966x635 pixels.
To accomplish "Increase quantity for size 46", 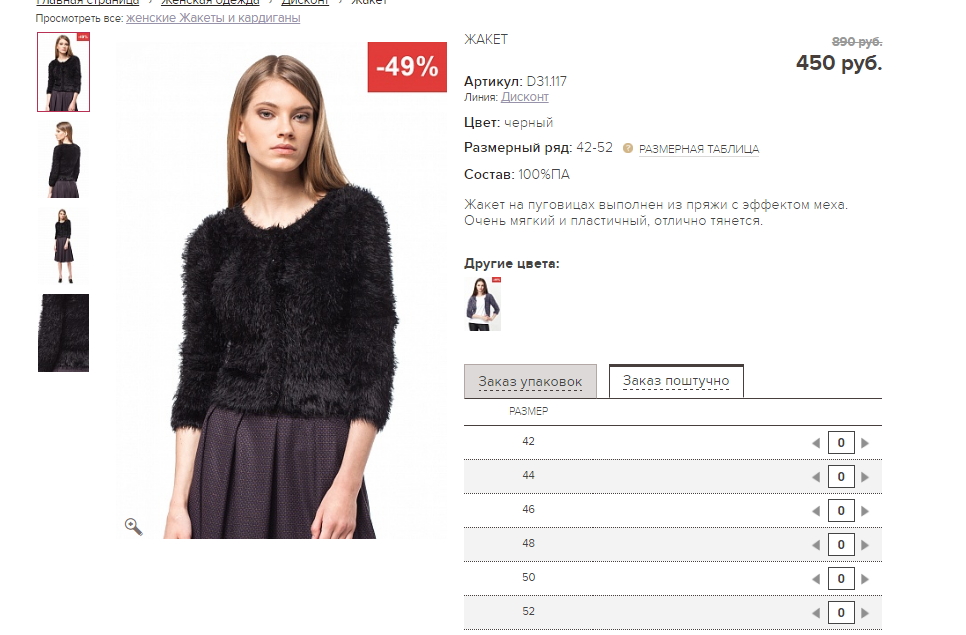I will (x=865, y=511).
